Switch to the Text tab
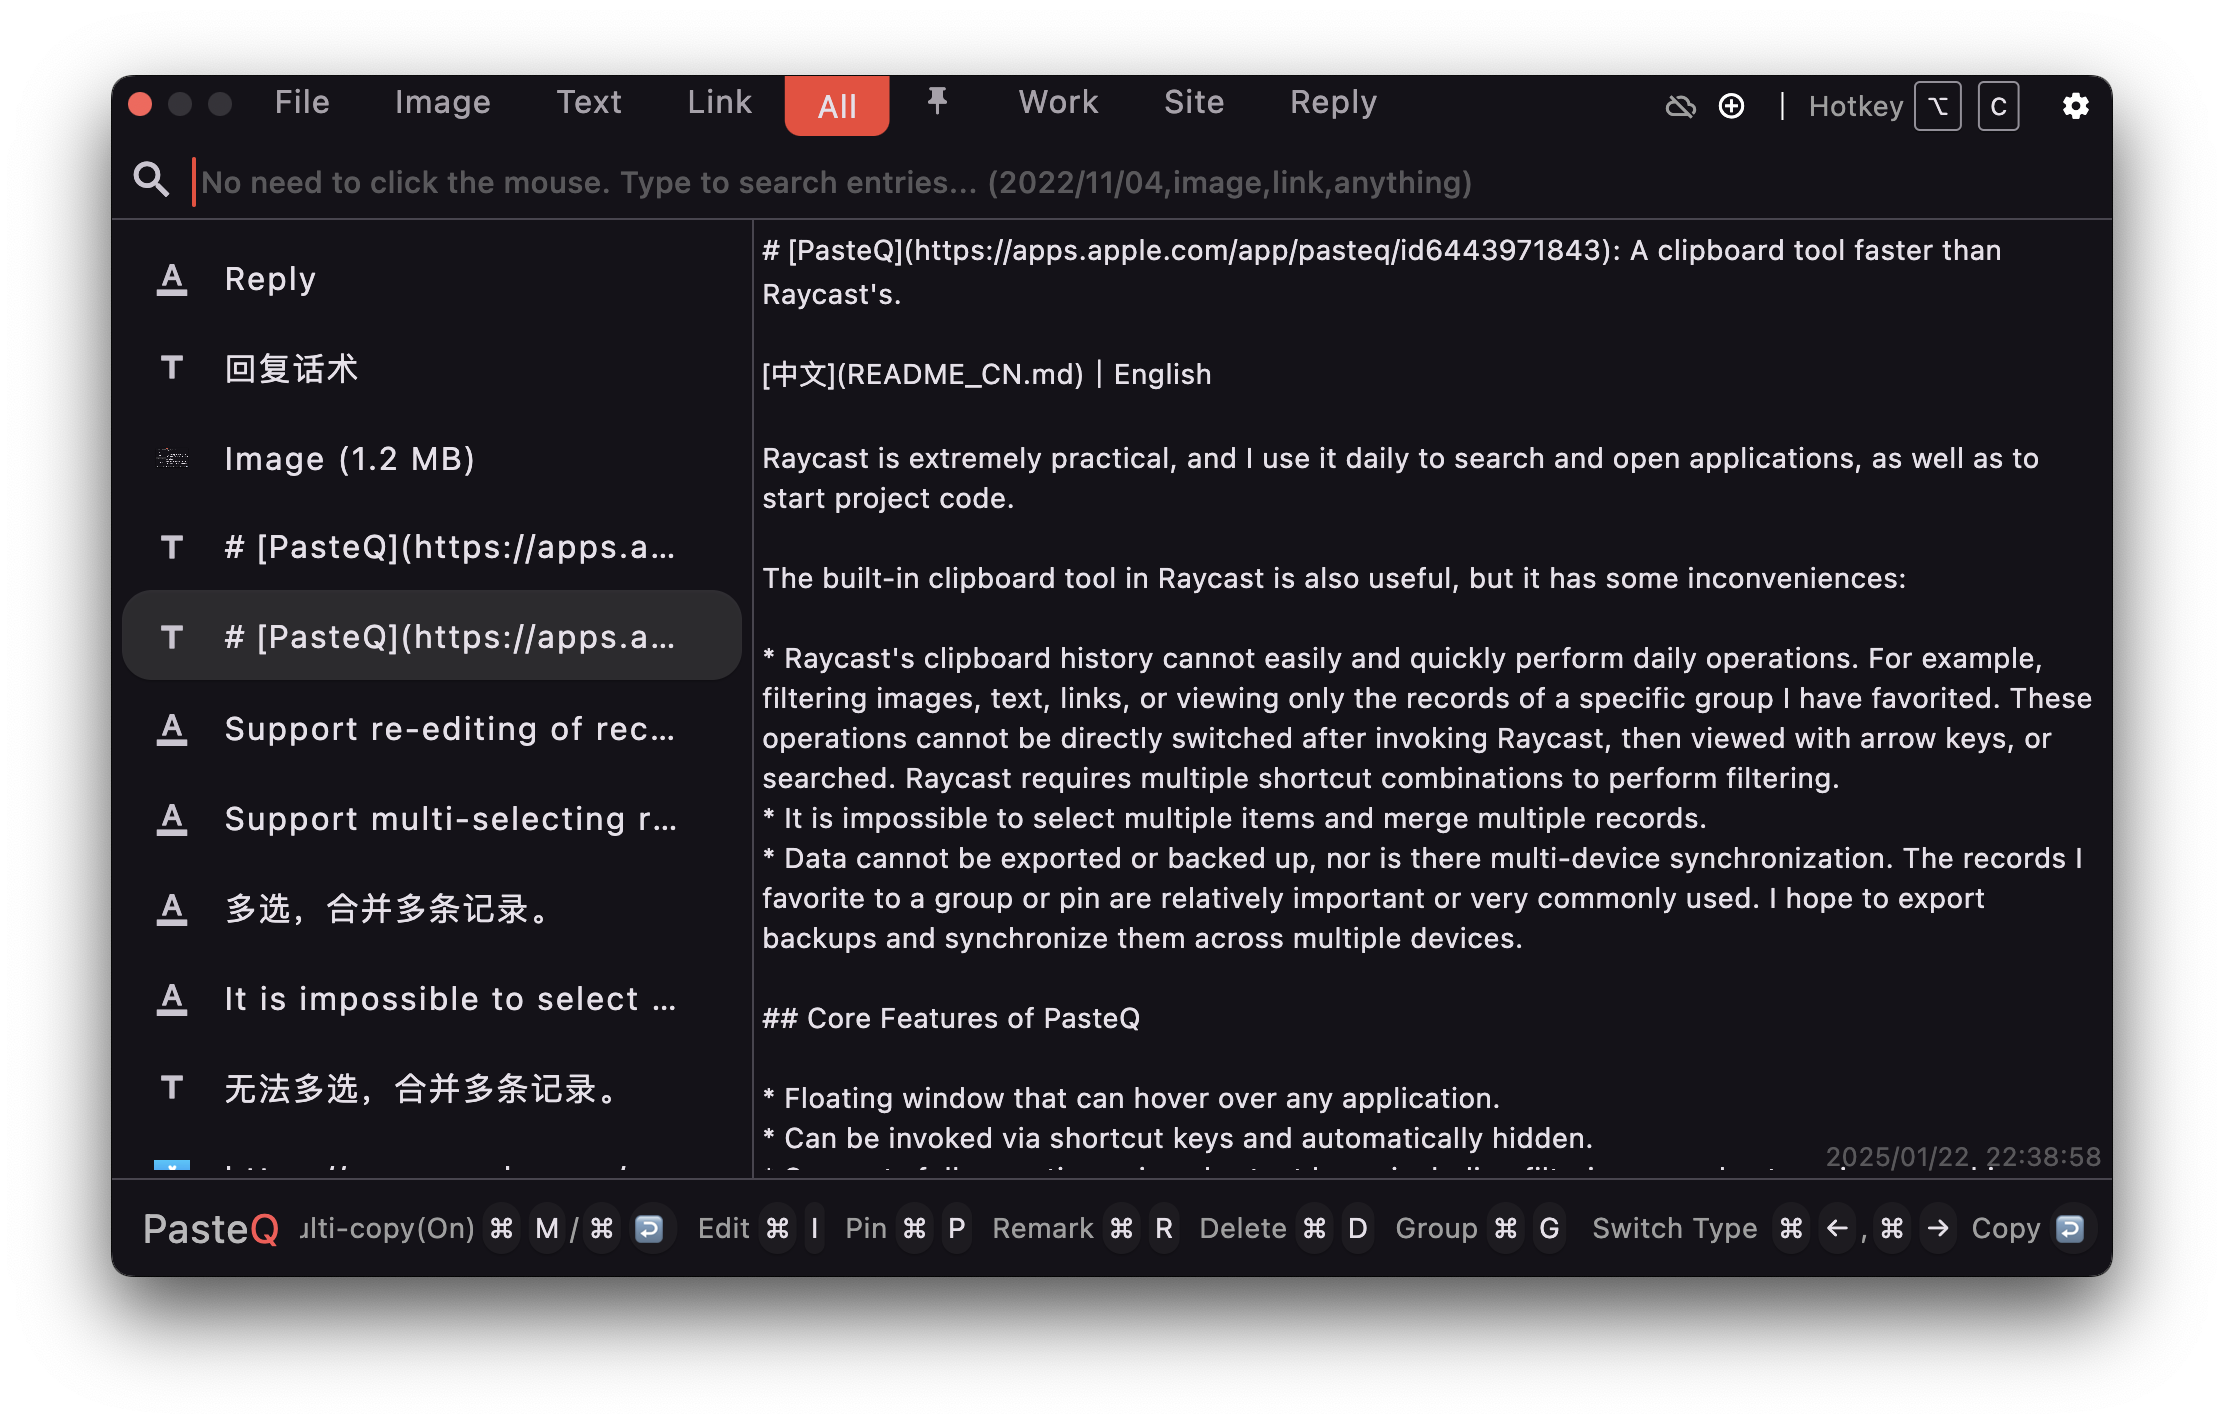 point(589,102)
